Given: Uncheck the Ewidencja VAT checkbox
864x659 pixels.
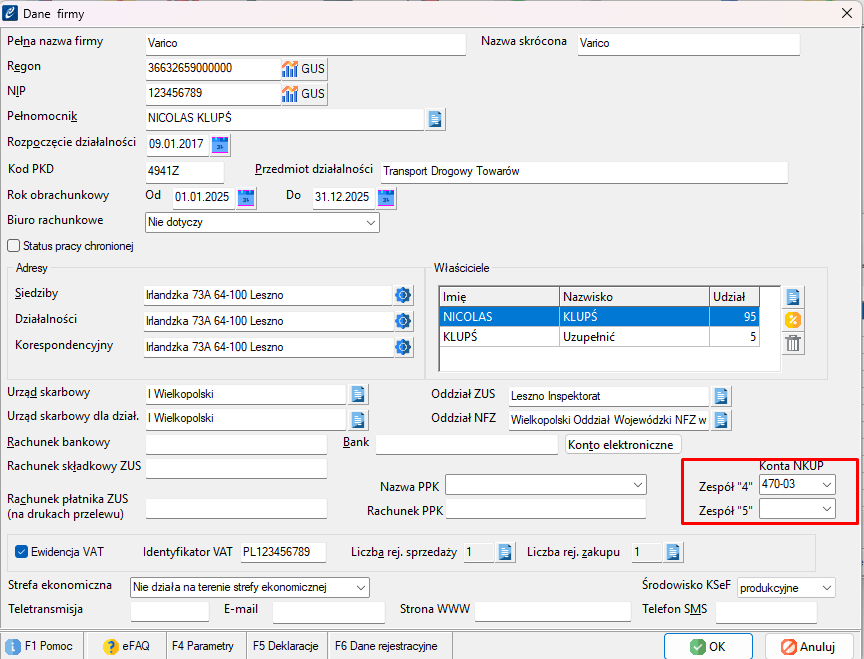Looking at the screenshot, I should tap(22, 551).
